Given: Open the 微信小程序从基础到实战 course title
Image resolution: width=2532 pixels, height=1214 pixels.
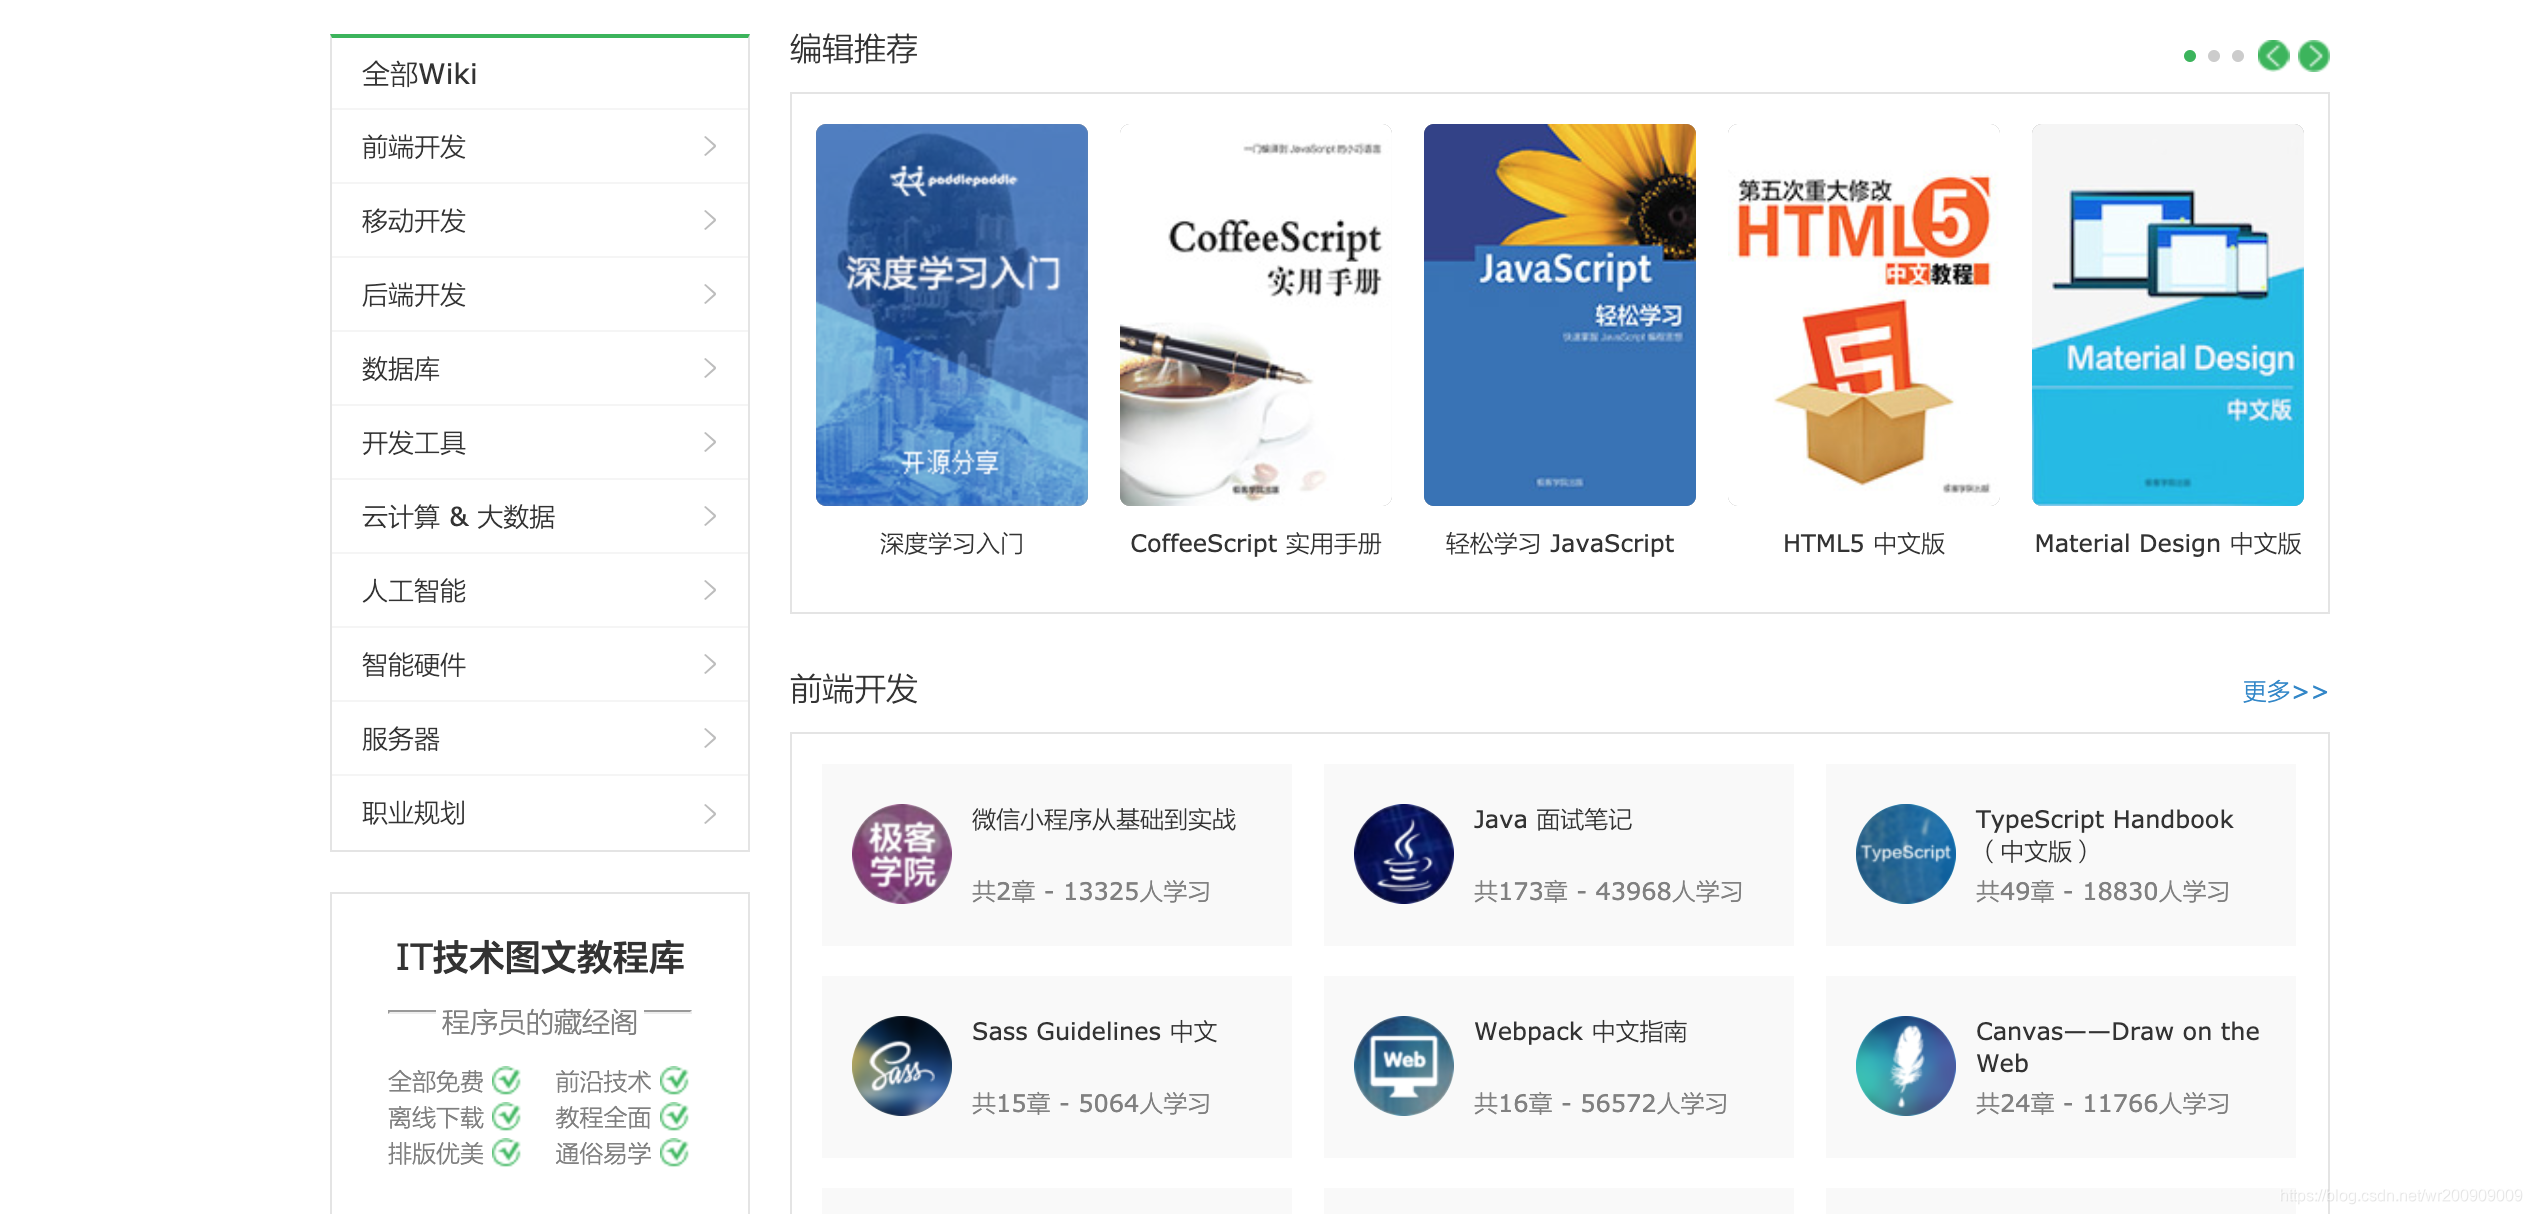Looking at the screenshot, I should [x=1104, y=820].
